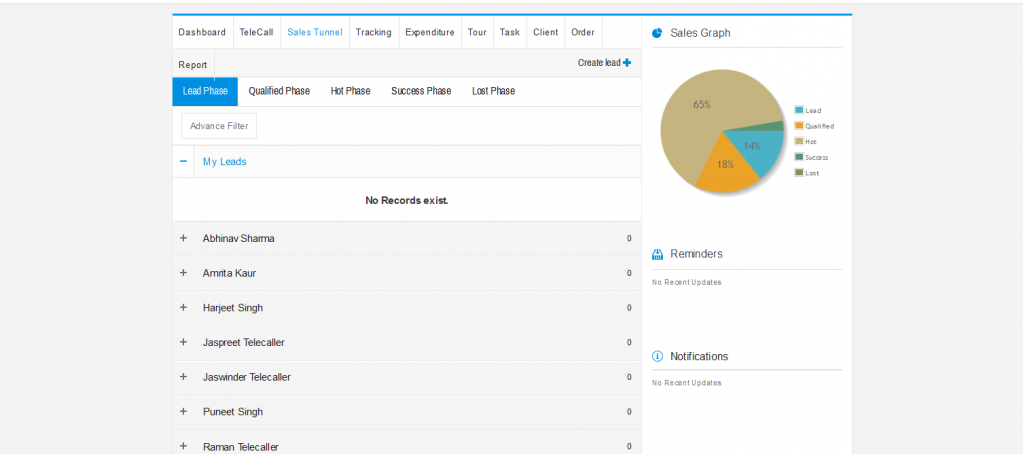Click the Notifications heading text

[699, 356]
